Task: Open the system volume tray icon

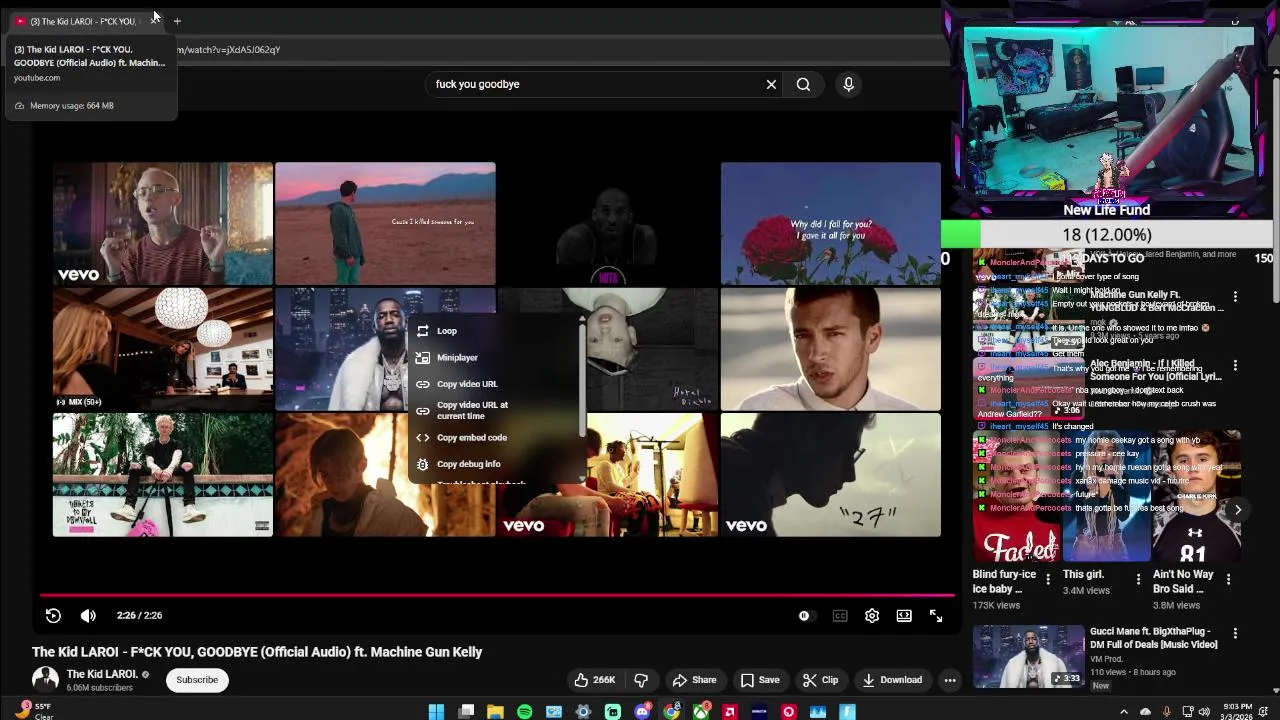Action: (x=1205, y=712)
